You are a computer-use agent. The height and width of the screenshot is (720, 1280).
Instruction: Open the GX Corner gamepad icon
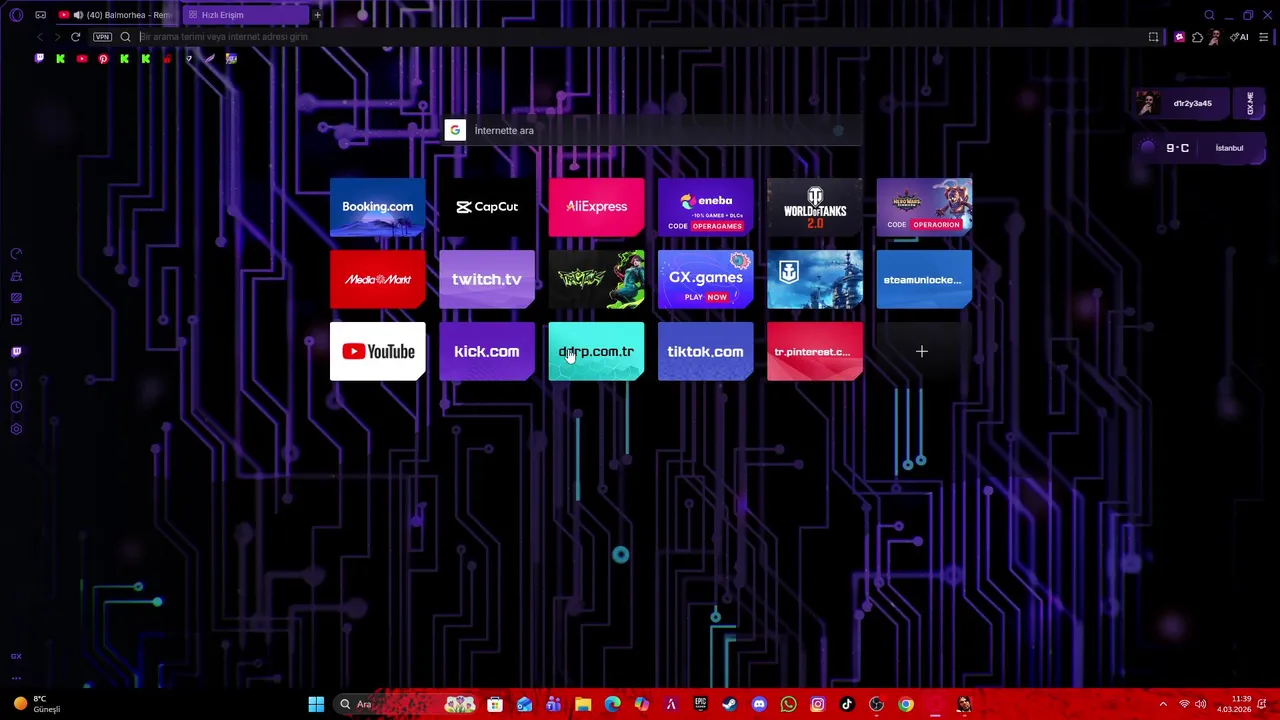(40, 15)
